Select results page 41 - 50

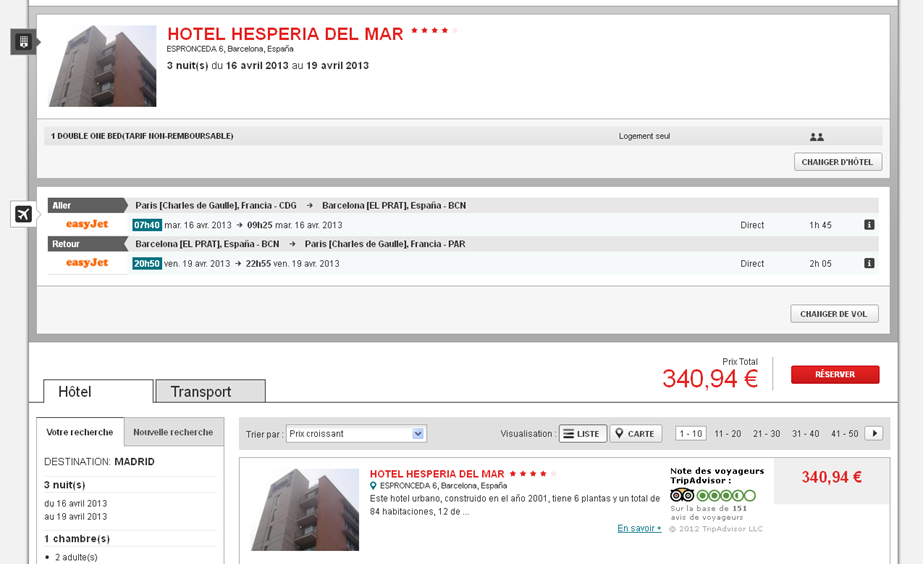[x=844, y=434]
